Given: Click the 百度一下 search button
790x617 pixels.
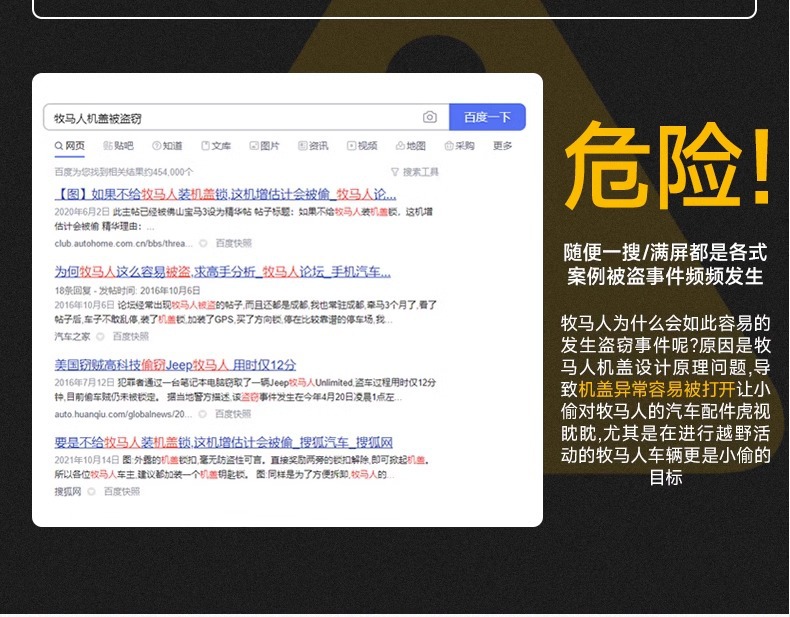Looking at the screenshot, I should [x=487, y=117].
